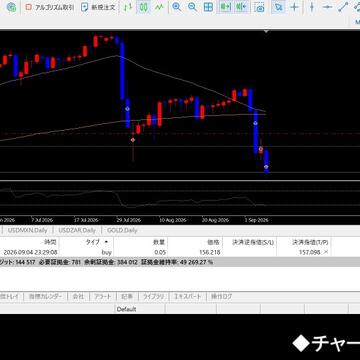Open the tile windows grid icon
360x360 pixels.
point(208,7)
